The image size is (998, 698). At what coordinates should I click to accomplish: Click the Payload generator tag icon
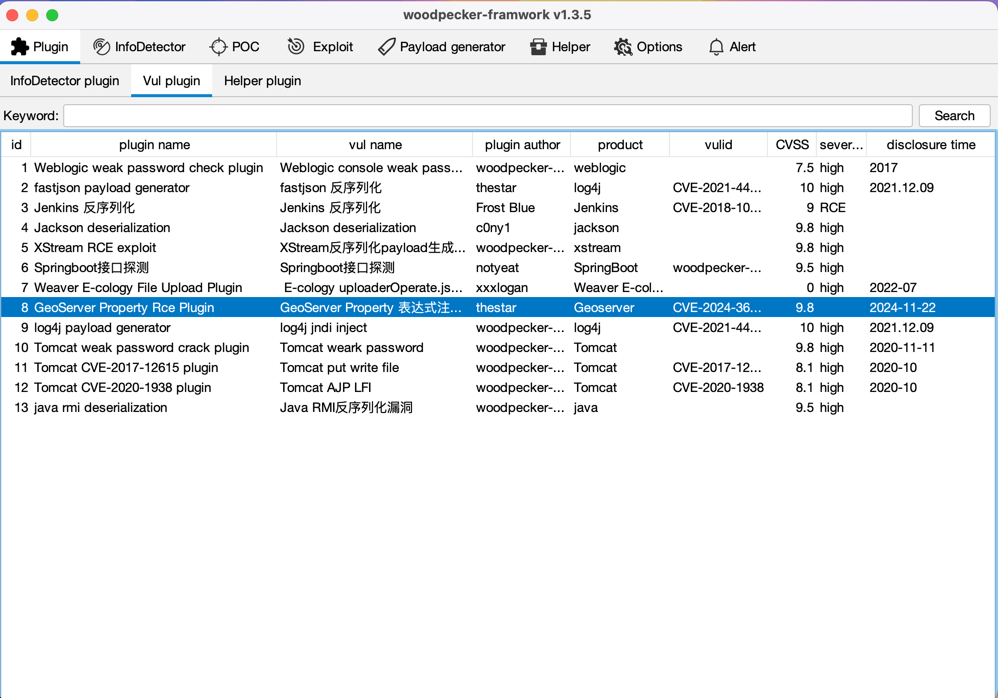(386, 46)
